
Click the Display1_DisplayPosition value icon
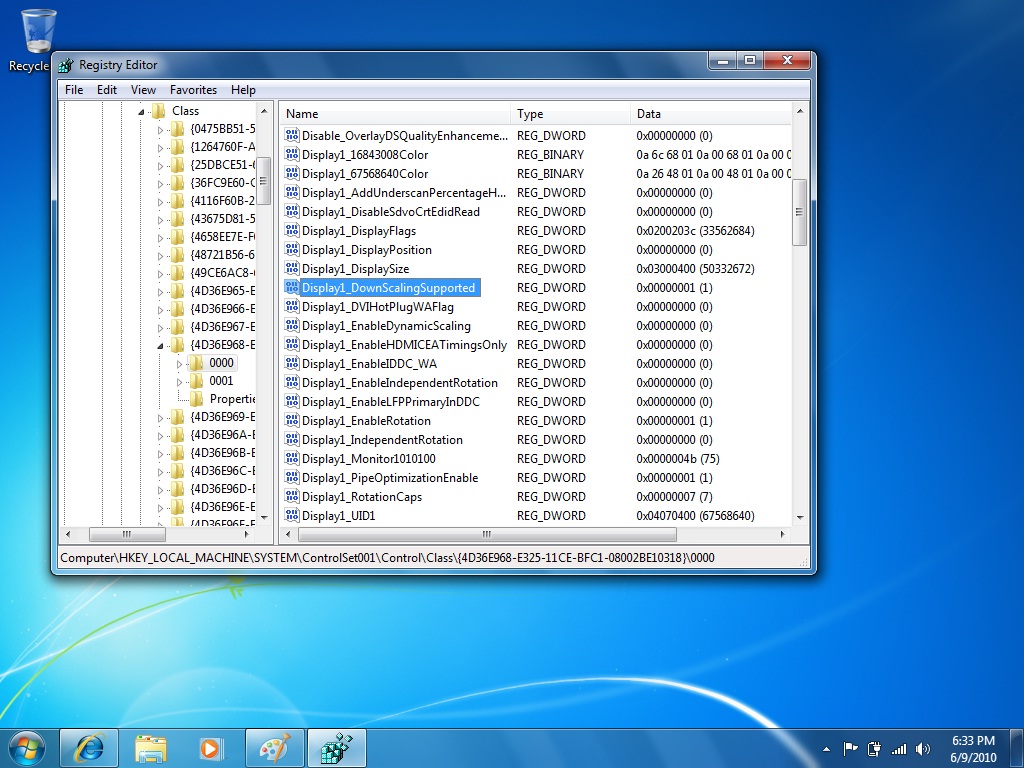pos(292,249)
